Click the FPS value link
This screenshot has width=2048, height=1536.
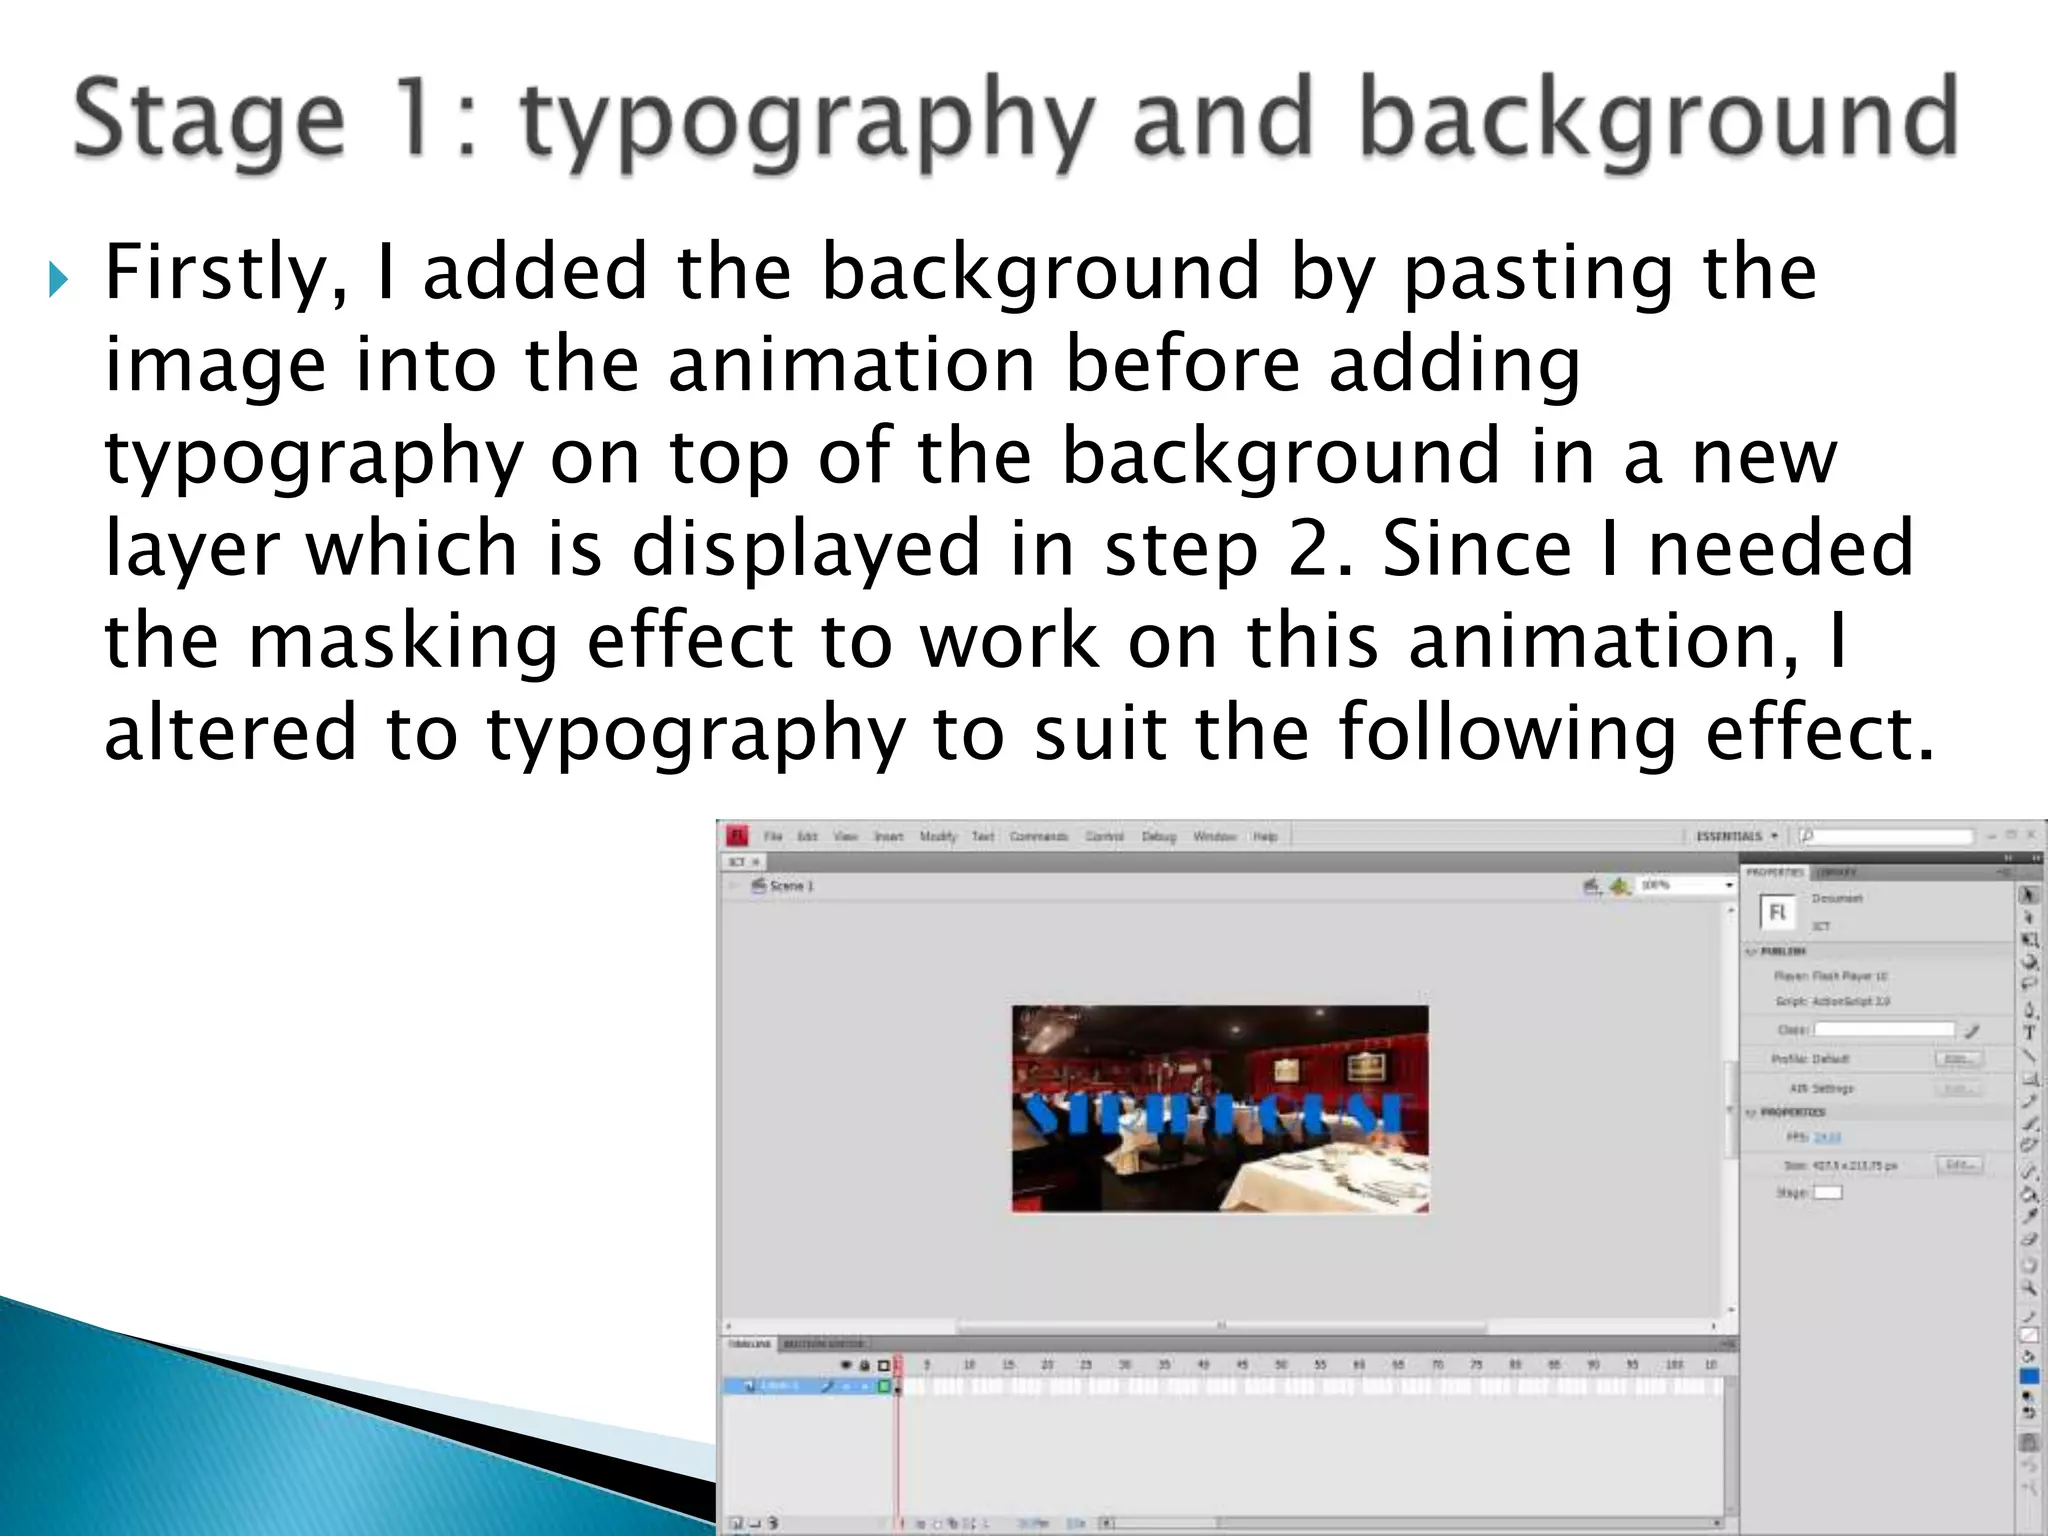(x=1827, y=1137)
